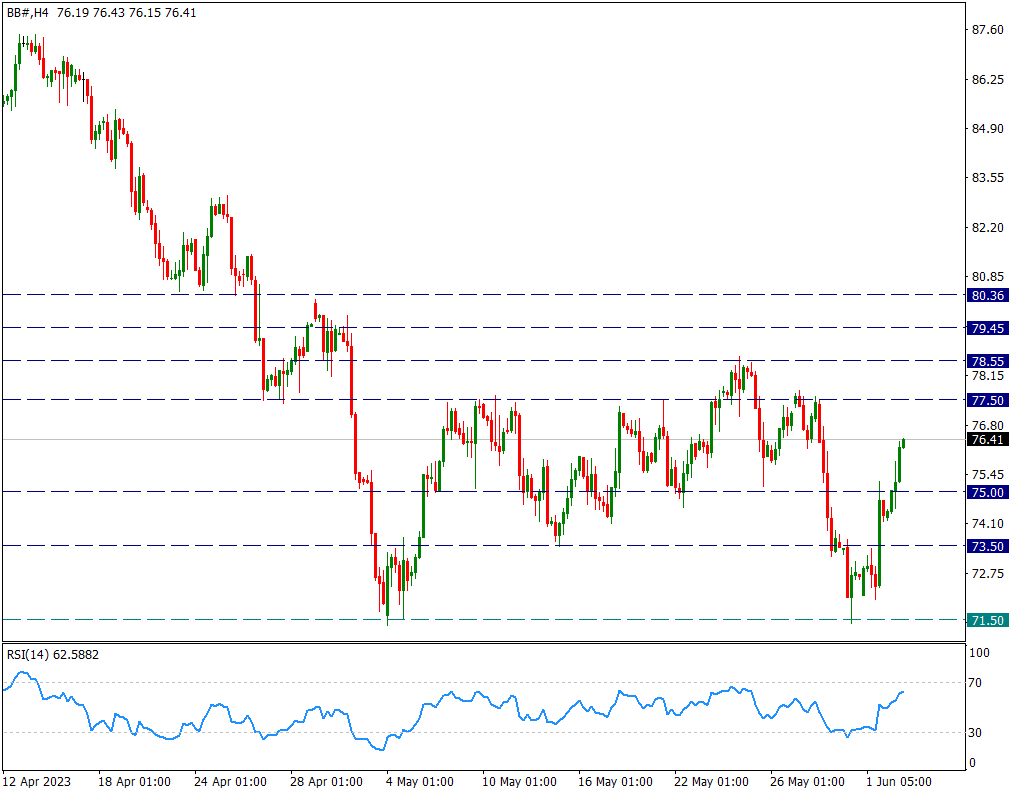Click the 26 May 01:00 date label
This screenshot has height=794, width=1015.
click(x=807, y=782)
